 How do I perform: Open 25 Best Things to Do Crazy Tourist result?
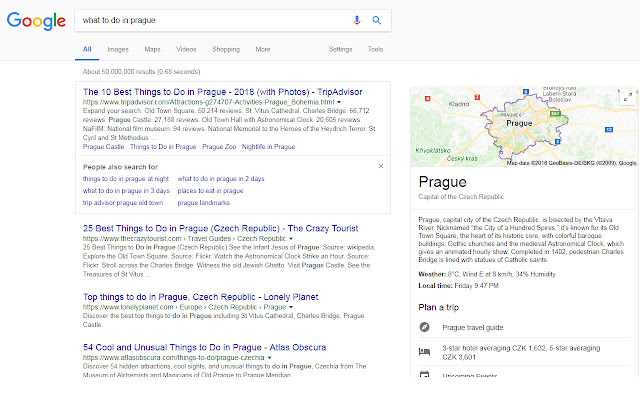tap(220, 228)
